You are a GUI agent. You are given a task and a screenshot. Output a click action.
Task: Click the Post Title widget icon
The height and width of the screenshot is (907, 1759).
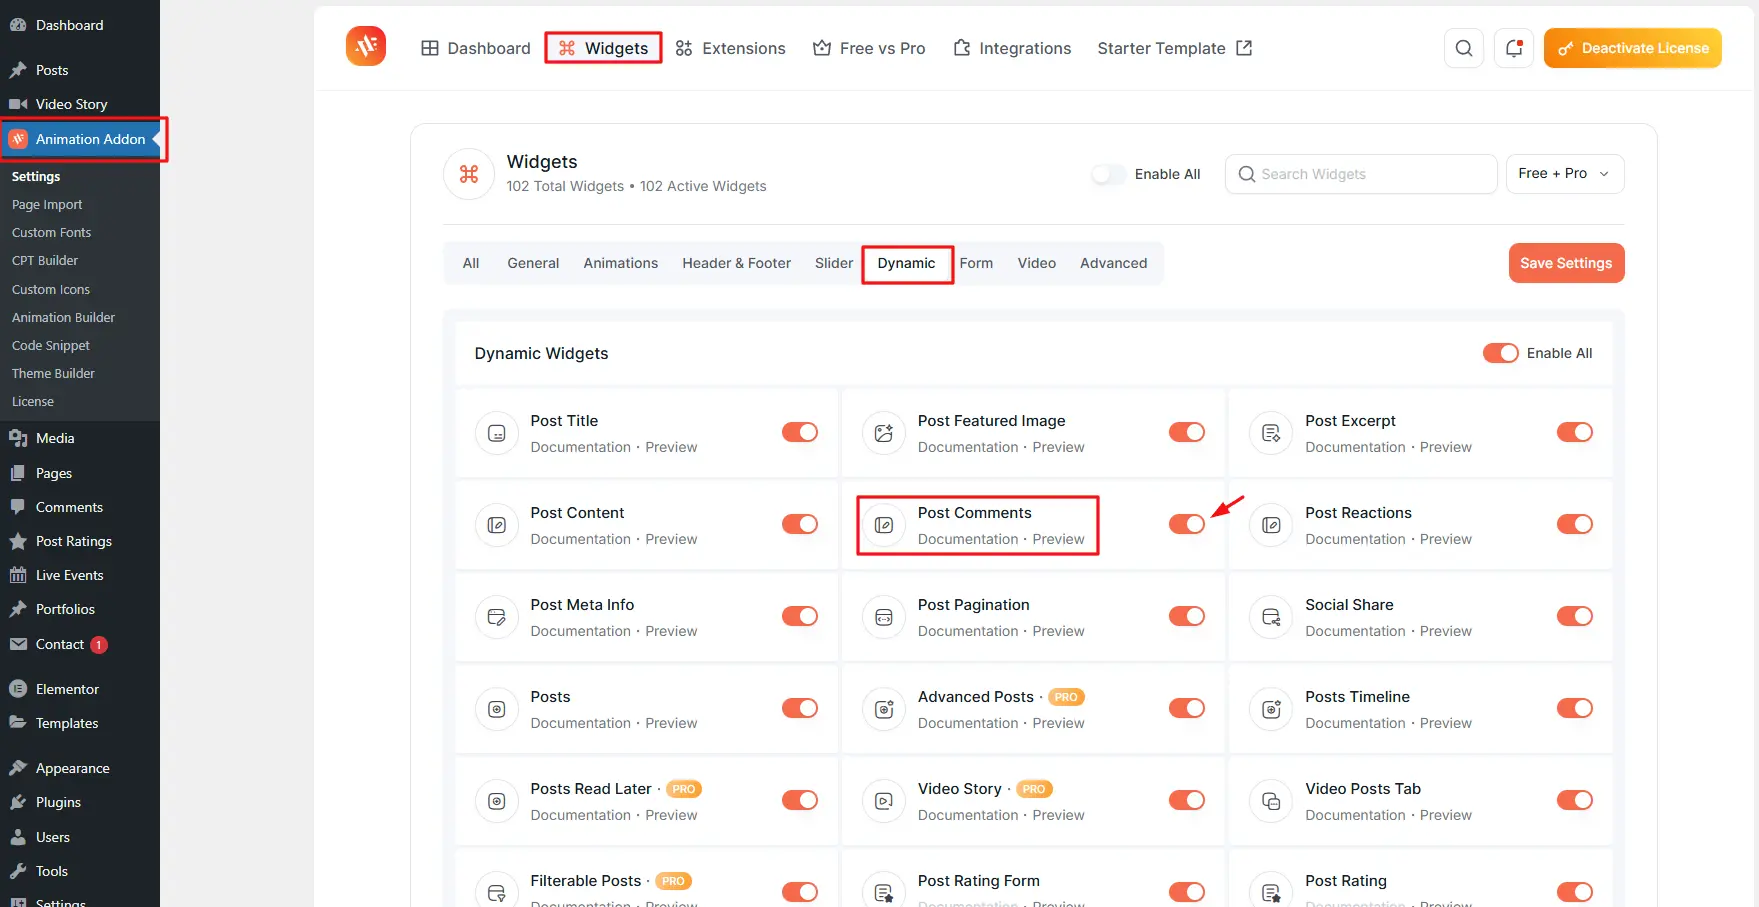tap(496, 433)
